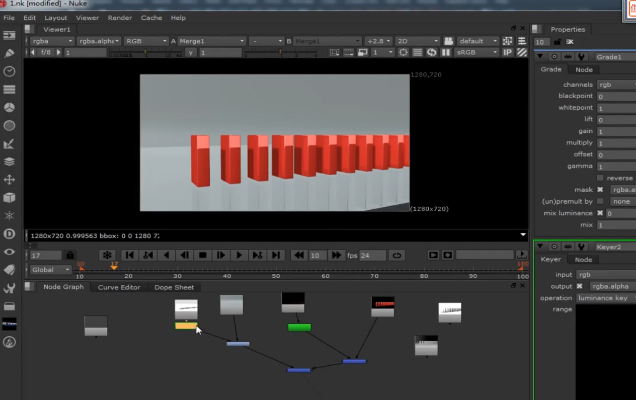This screenshot has width=636, height=400.
Task: Open the Time nodes clock icon
Action: point(9,71)
